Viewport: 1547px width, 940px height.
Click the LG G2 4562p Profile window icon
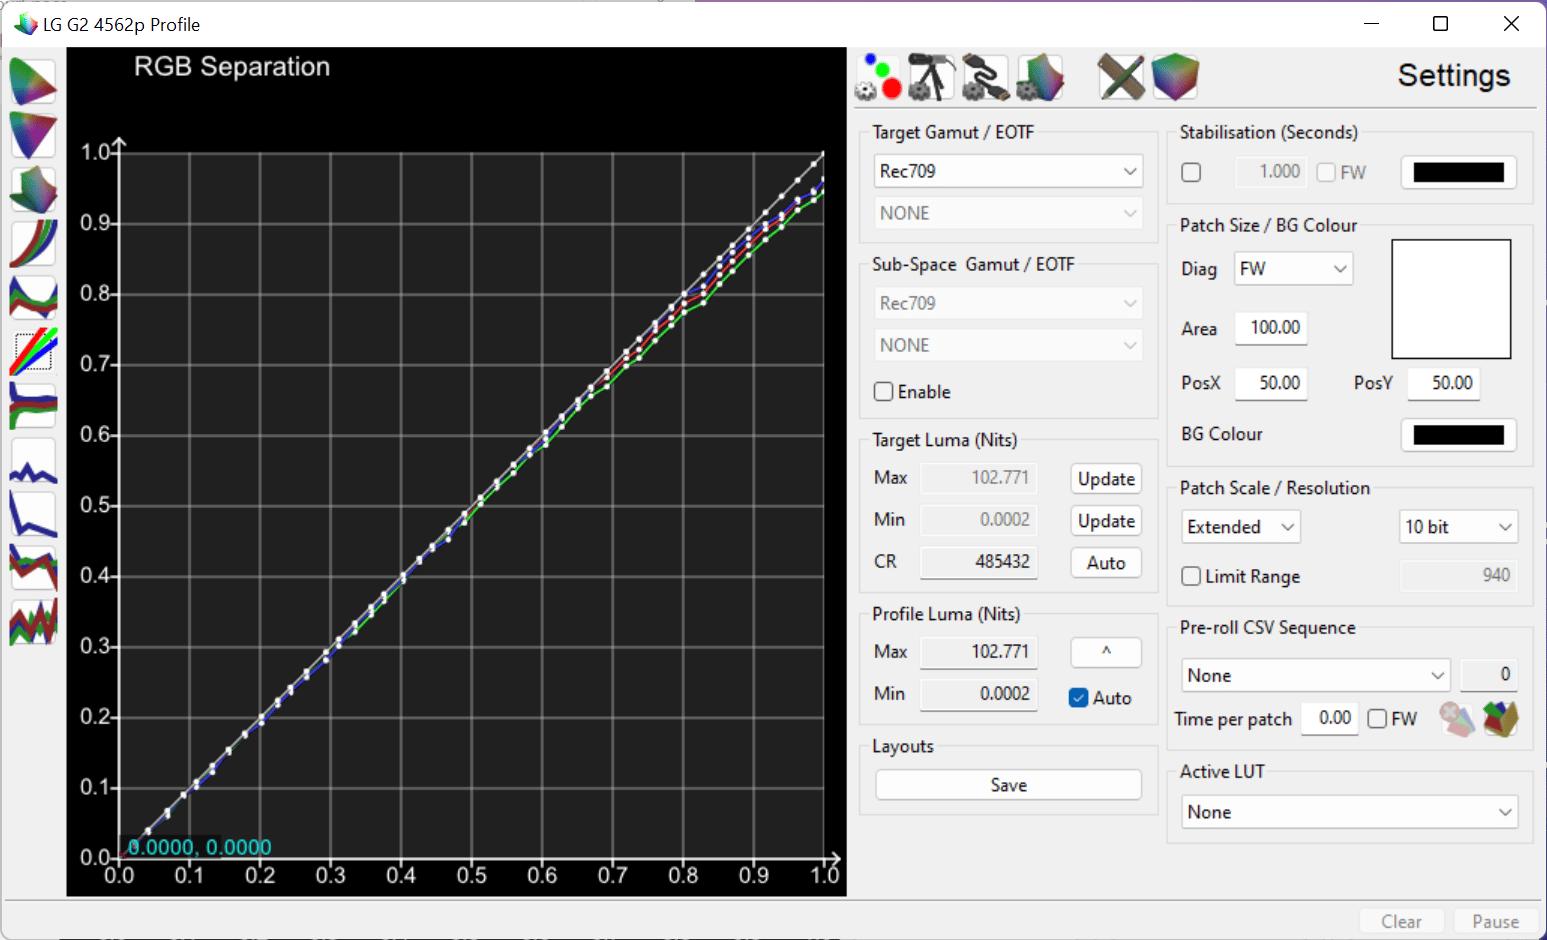coord(25,24)
